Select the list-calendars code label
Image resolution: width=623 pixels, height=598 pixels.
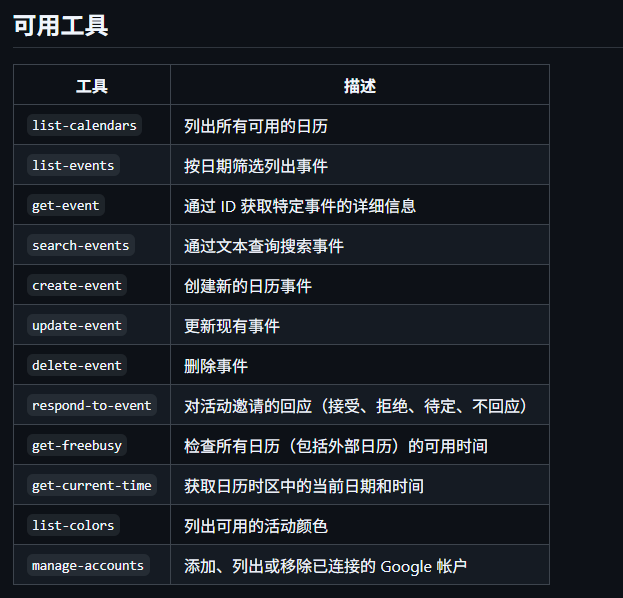click(85, 125)
